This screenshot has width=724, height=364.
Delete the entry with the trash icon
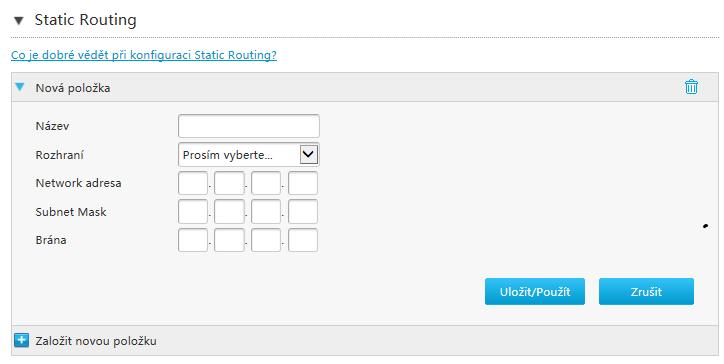coord(691,87)
